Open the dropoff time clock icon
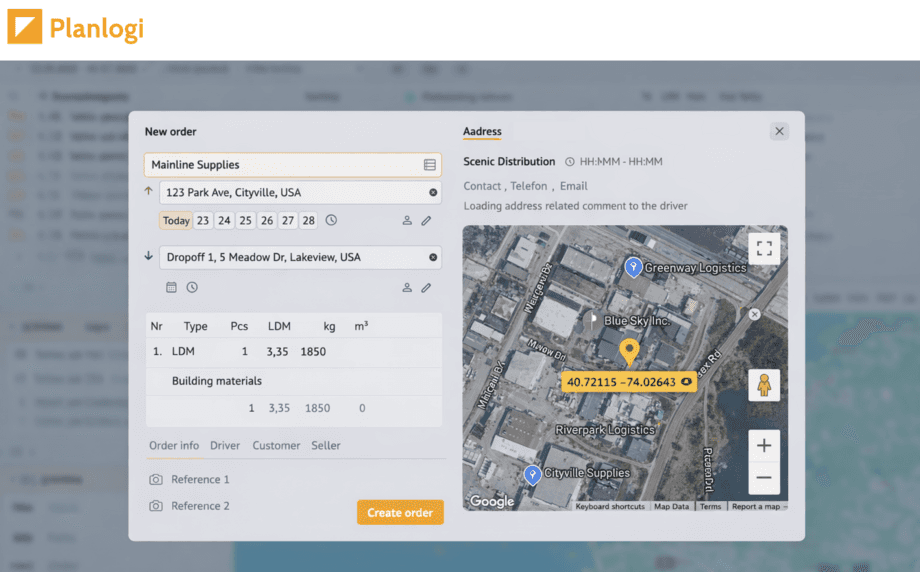This screenshot has height=572, width=920. [192, 287]
